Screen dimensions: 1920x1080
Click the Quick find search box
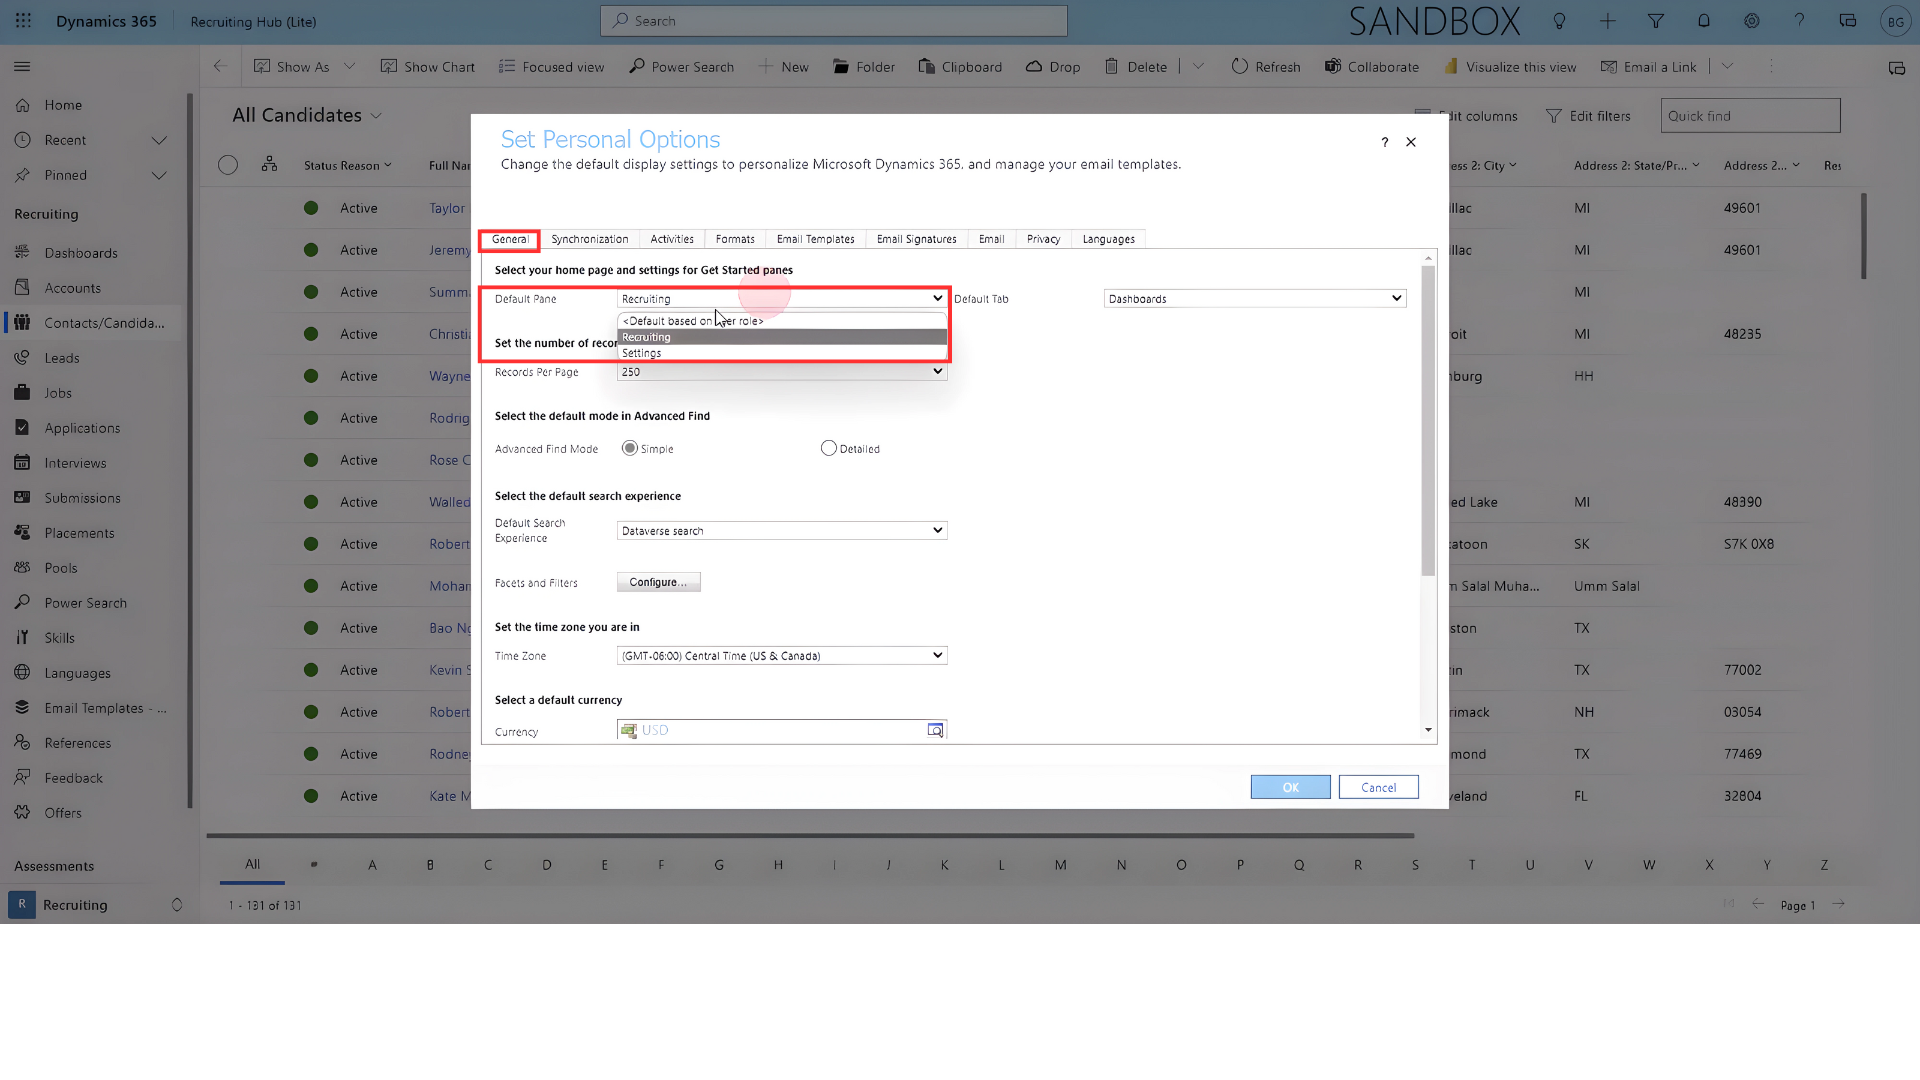click(x=1750, y=116)
